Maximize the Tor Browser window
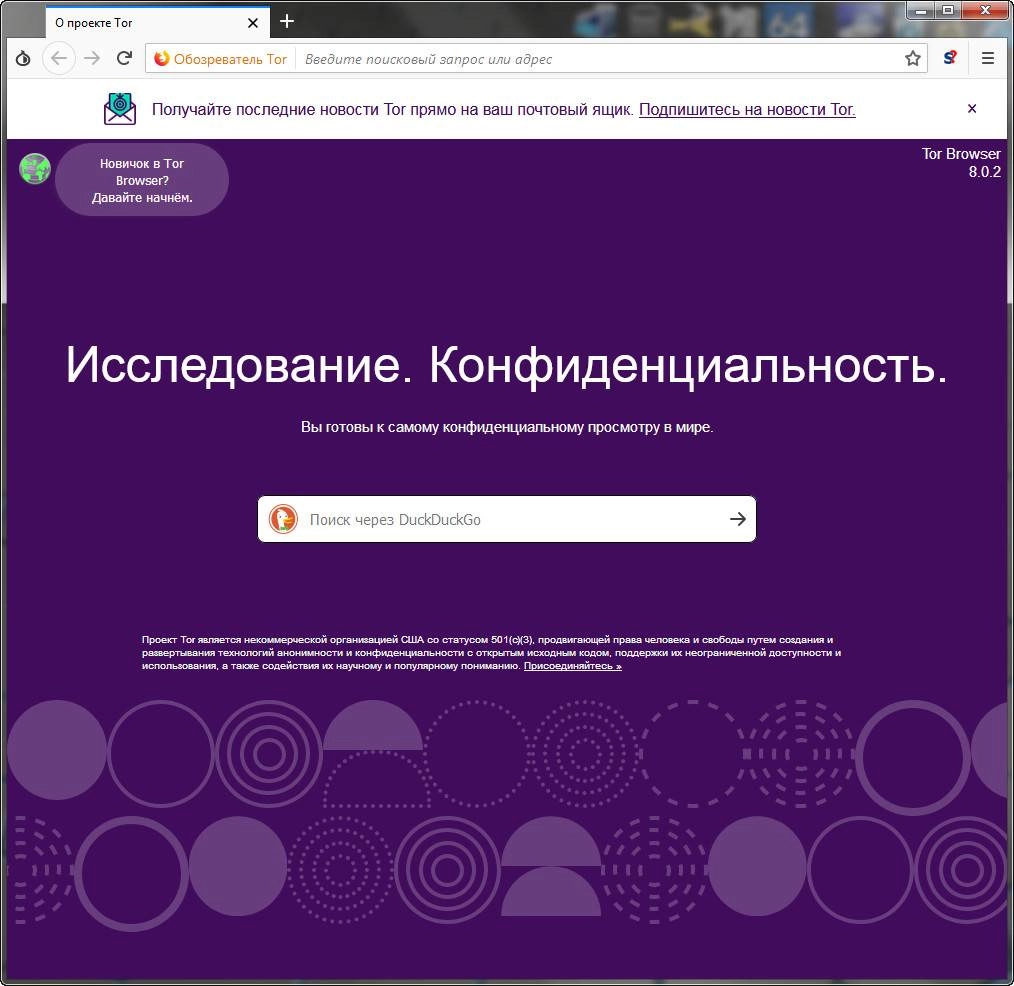Image resolution: width=1014 pixels, height=986 pixels. click(947, 10)
